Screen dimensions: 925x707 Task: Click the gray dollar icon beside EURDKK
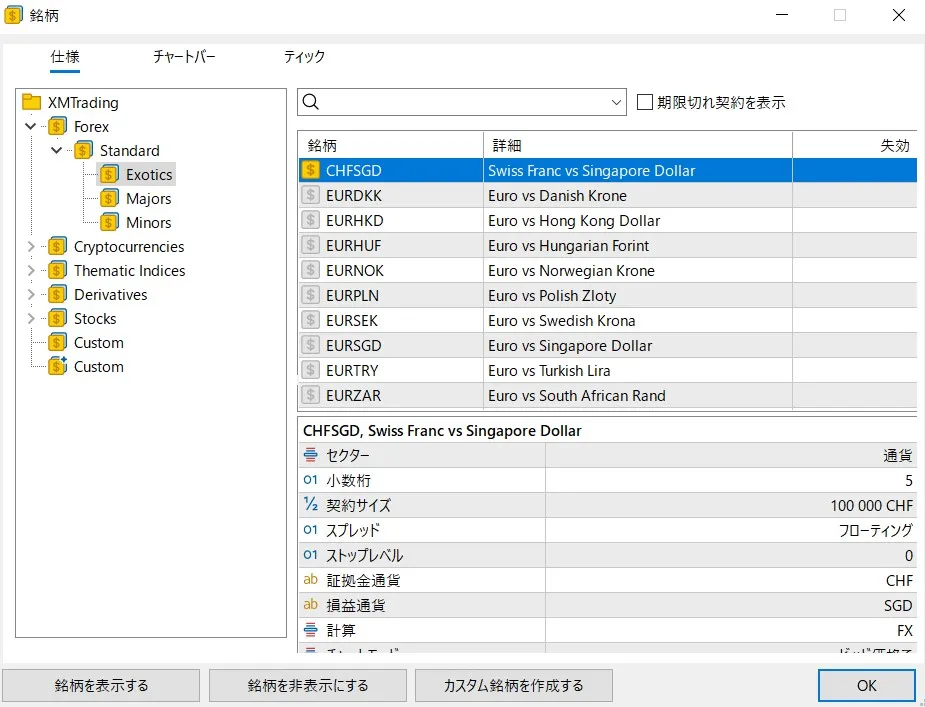click(x=311, y=196)
